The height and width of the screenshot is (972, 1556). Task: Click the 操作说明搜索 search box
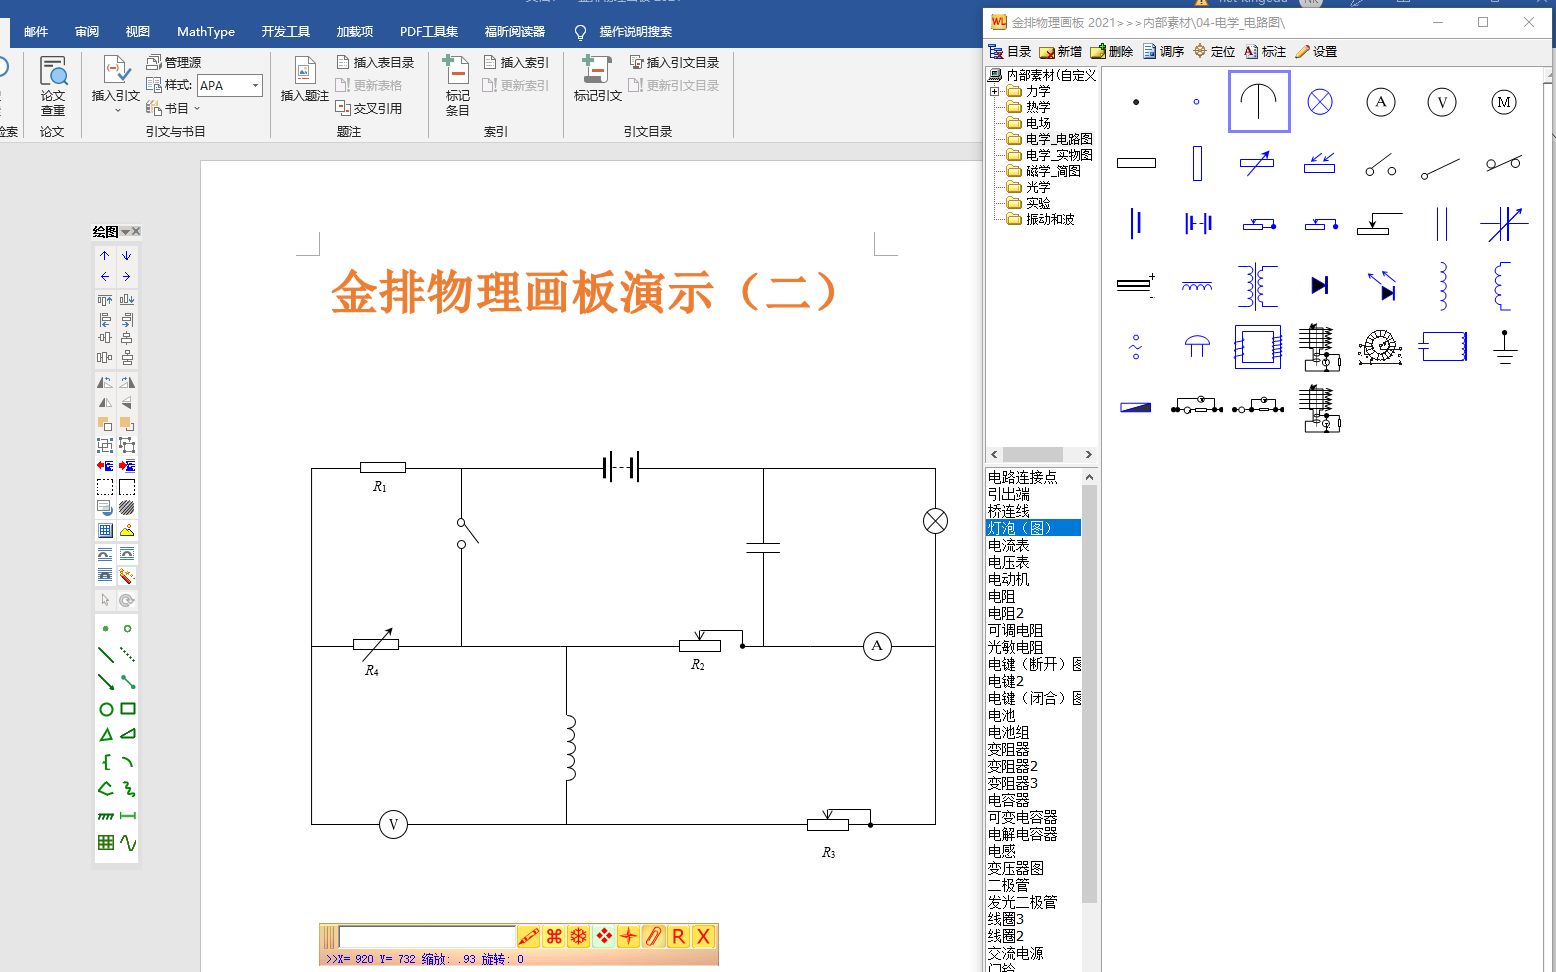tap(635, 32)
